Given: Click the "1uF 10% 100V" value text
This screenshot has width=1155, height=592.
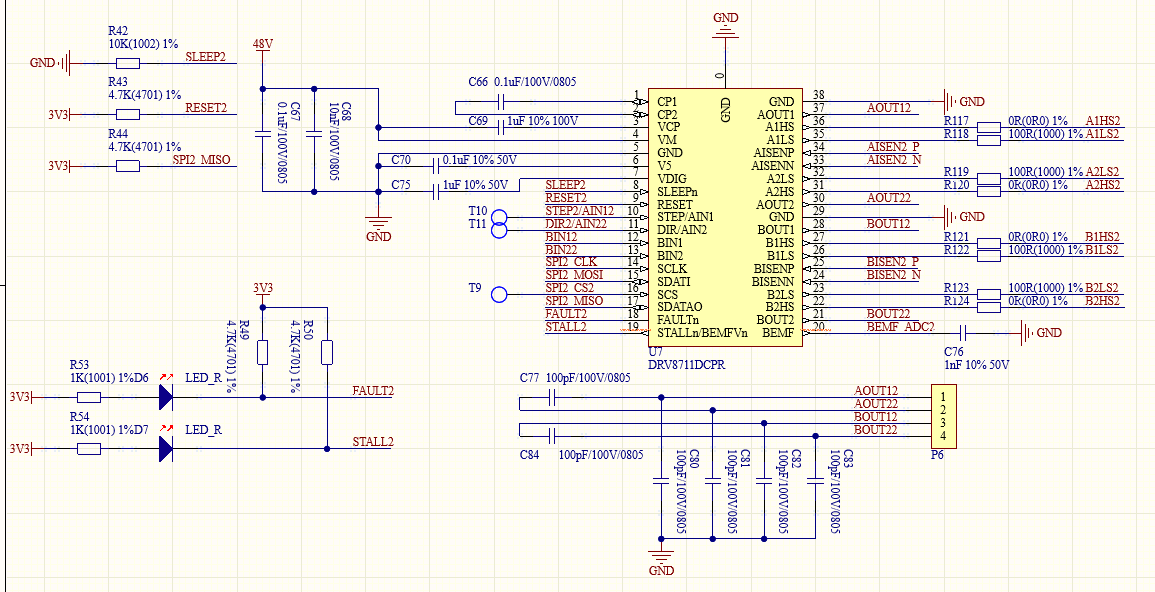Looking at the screenshot, I should (542, 121).
